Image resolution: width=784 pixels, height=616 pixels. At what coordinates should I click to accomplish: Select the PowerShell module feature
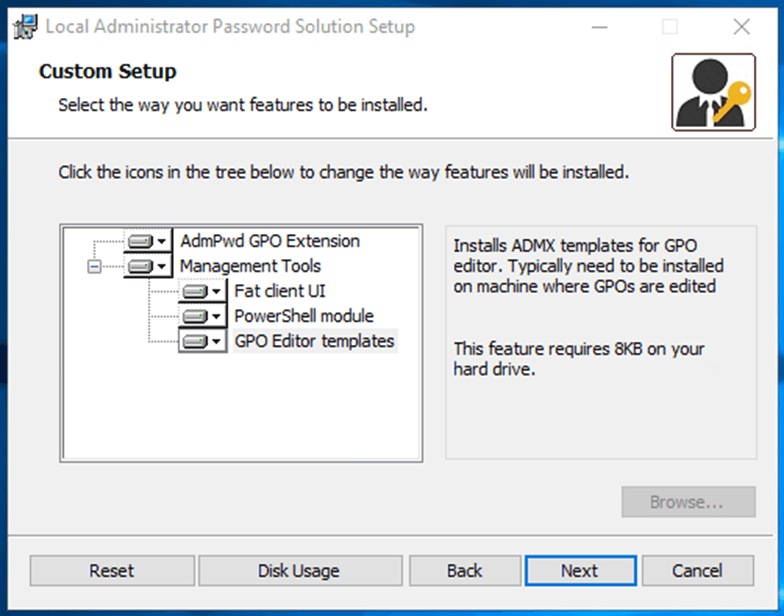(304, 316)
